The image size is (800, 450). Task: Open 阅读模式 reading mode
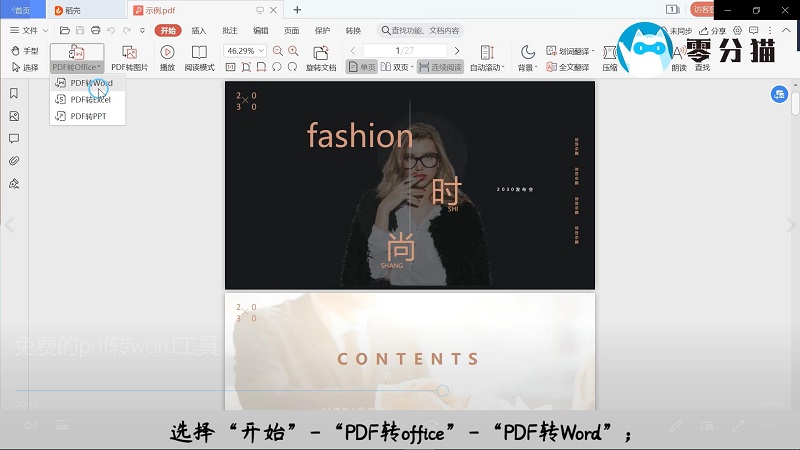(199, 58)
